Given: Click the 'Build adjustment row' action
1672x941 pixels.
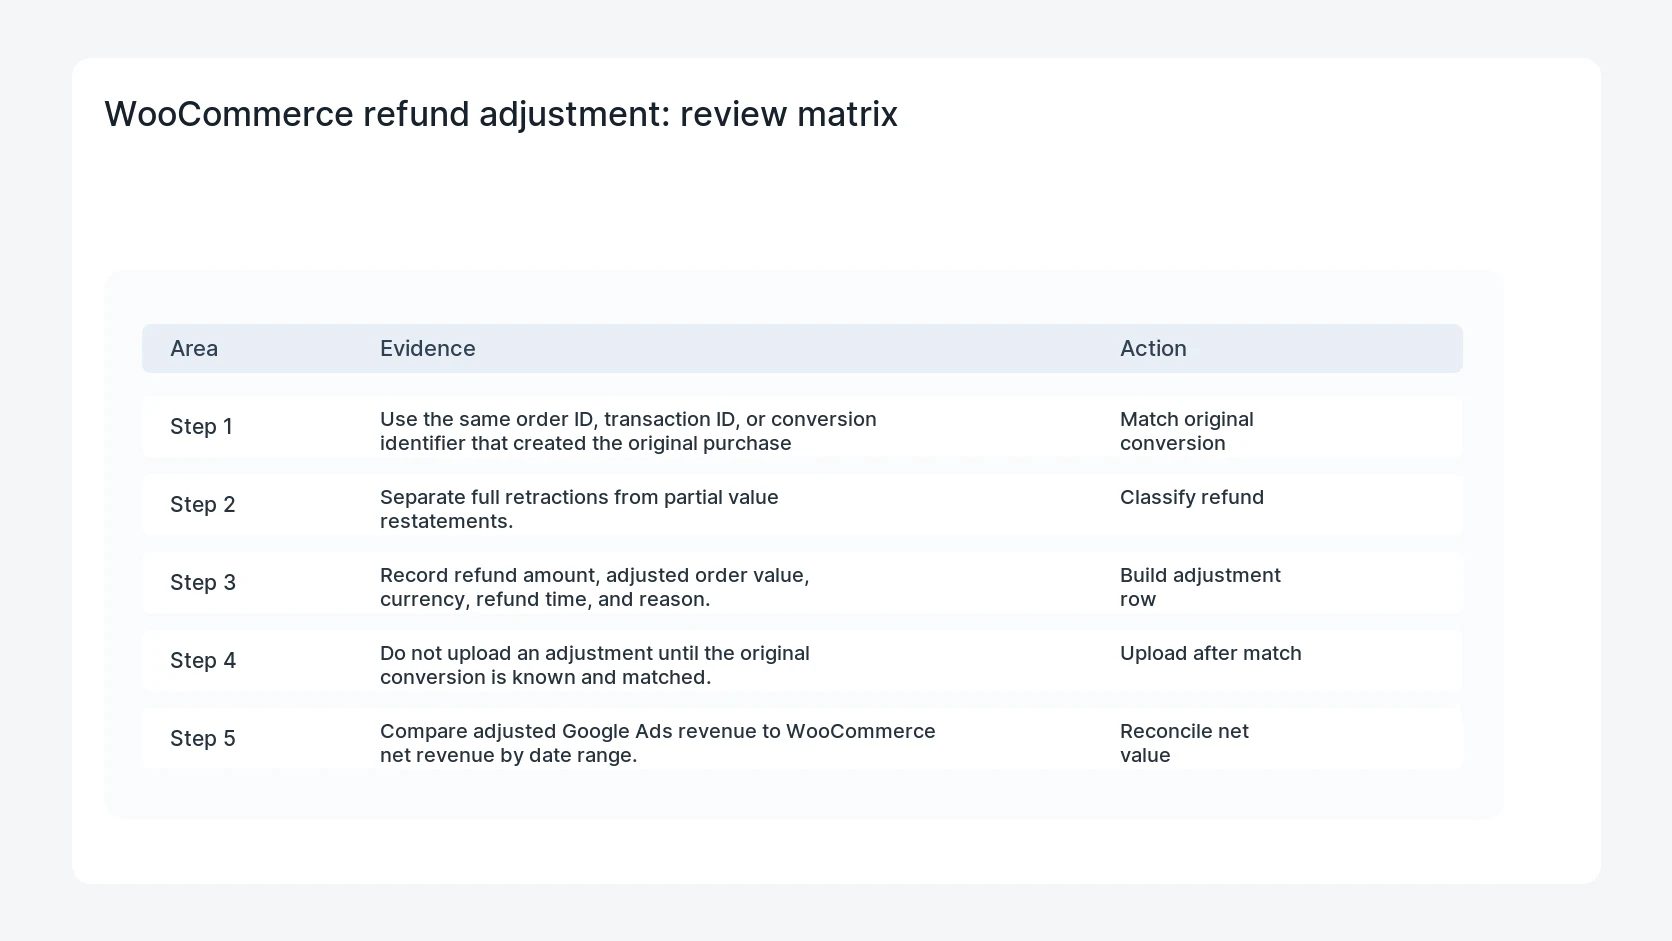Looking at the screenshot, I should click(1200, 587).
